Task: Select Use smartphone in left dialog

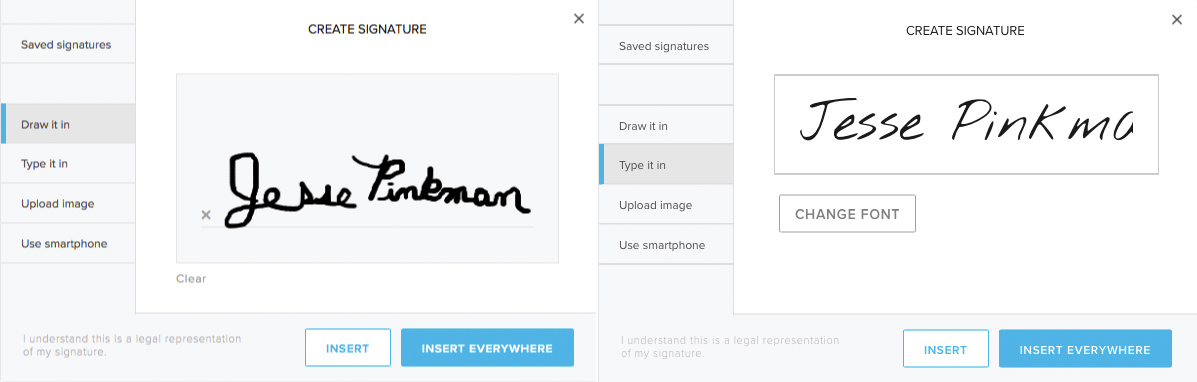Action: [x=68, y=244]
